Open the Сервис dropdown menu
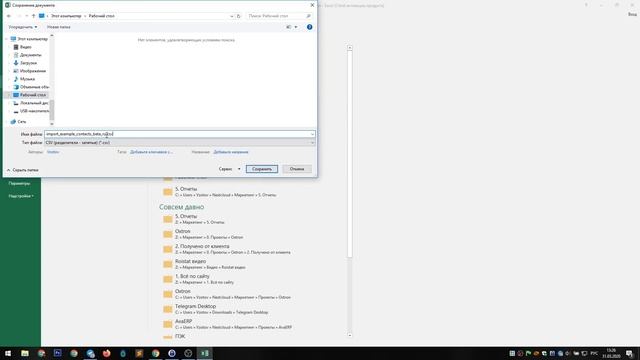 (229, 169)
